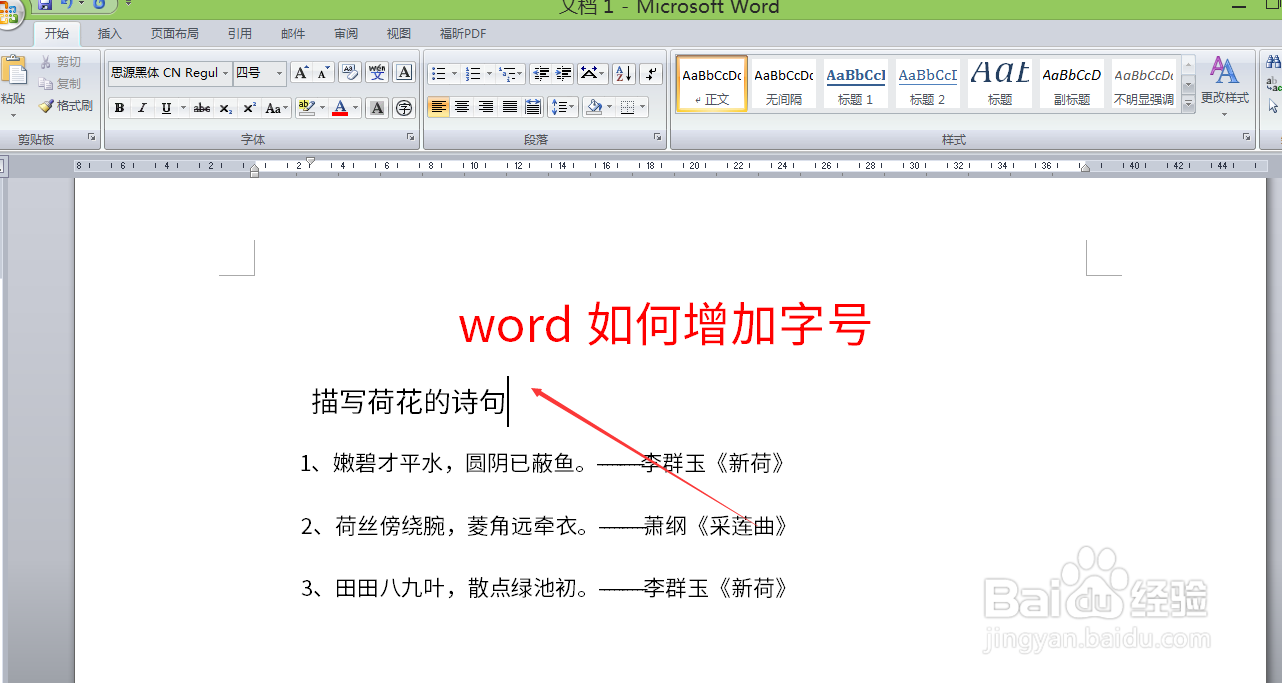Switch to the 插入 (Insert) tab
Screen dimensions: 1282x683
coord(109,34)
